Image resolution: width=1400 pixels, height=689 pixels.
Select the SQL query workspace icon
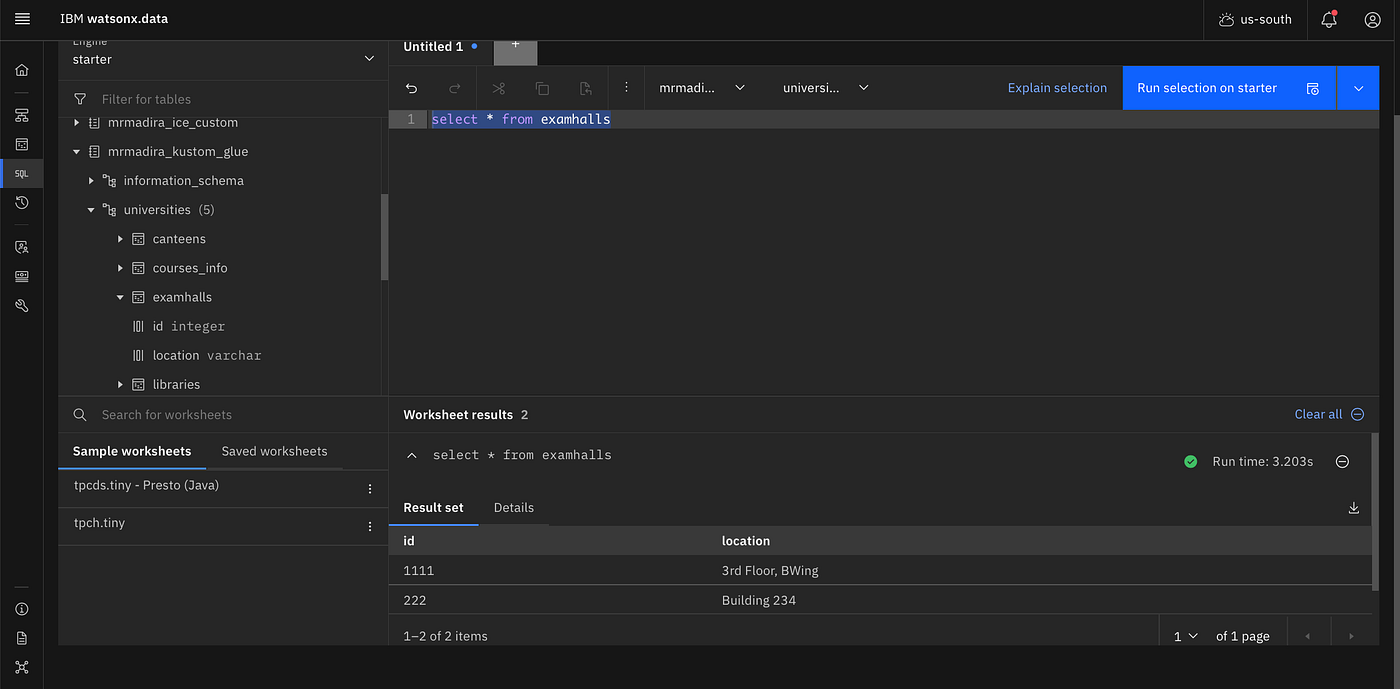point(22,173)
